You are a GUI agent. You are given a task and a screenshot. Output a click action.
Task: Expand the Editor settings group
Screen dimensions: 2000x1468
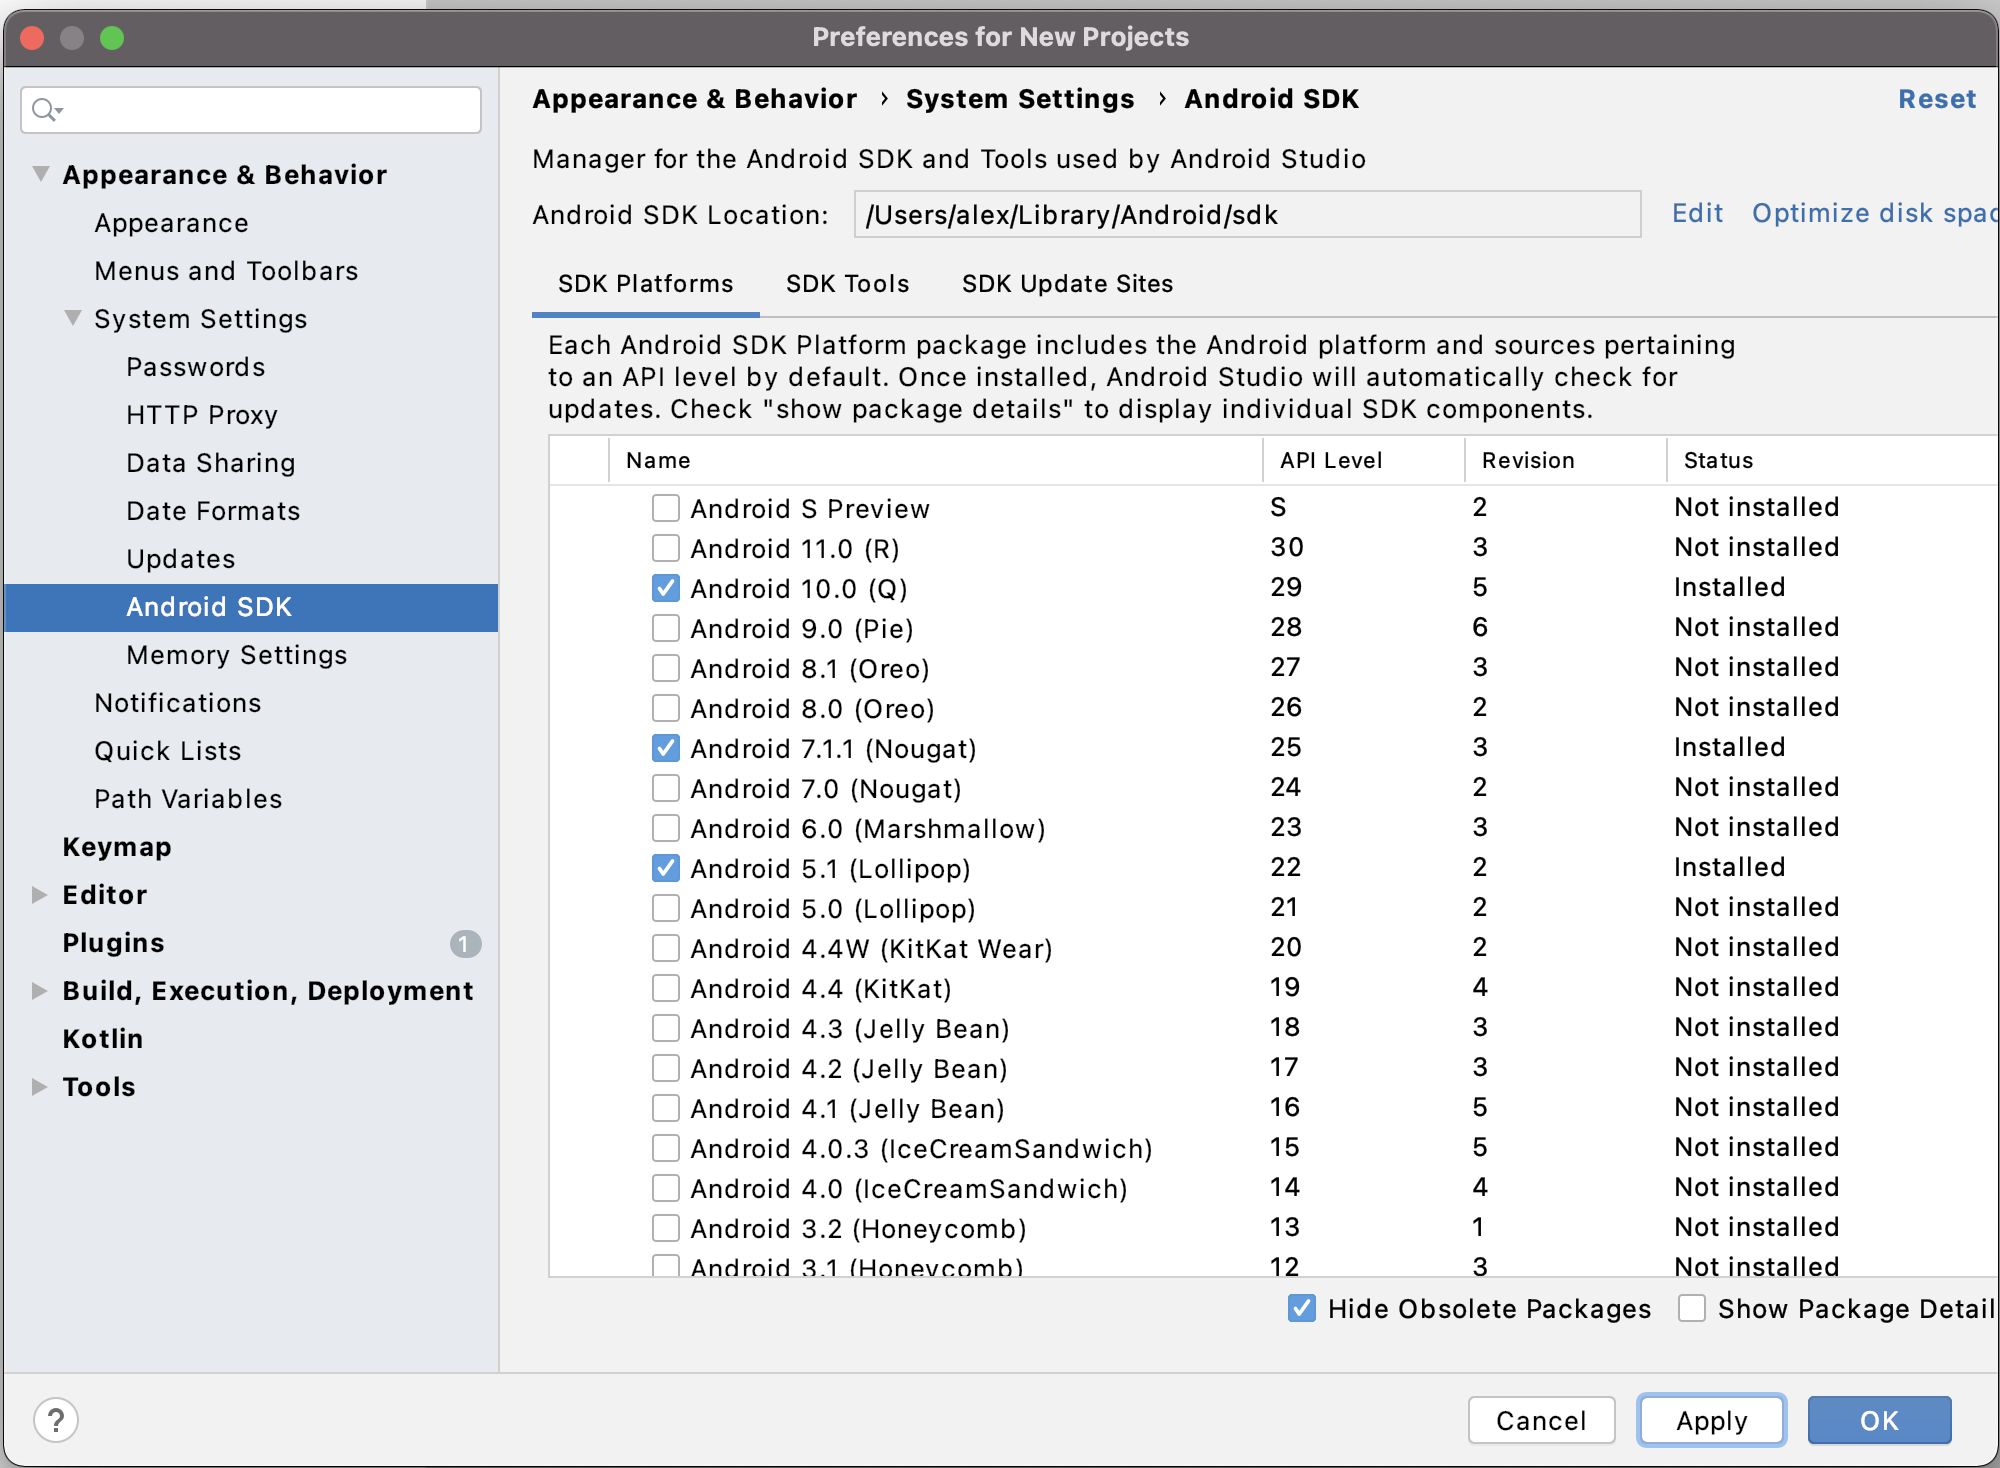[40, 894]
